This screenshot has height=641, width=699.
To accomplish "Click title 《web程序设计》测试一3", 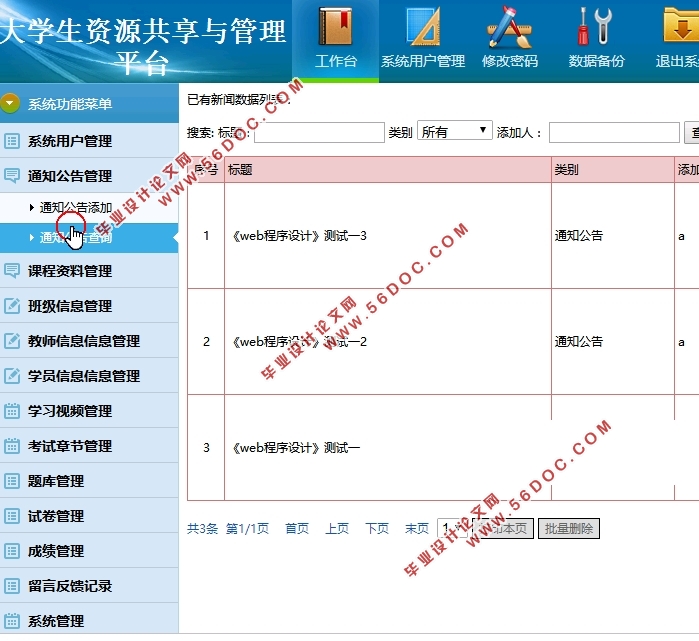I will click(x=299, y=235).
